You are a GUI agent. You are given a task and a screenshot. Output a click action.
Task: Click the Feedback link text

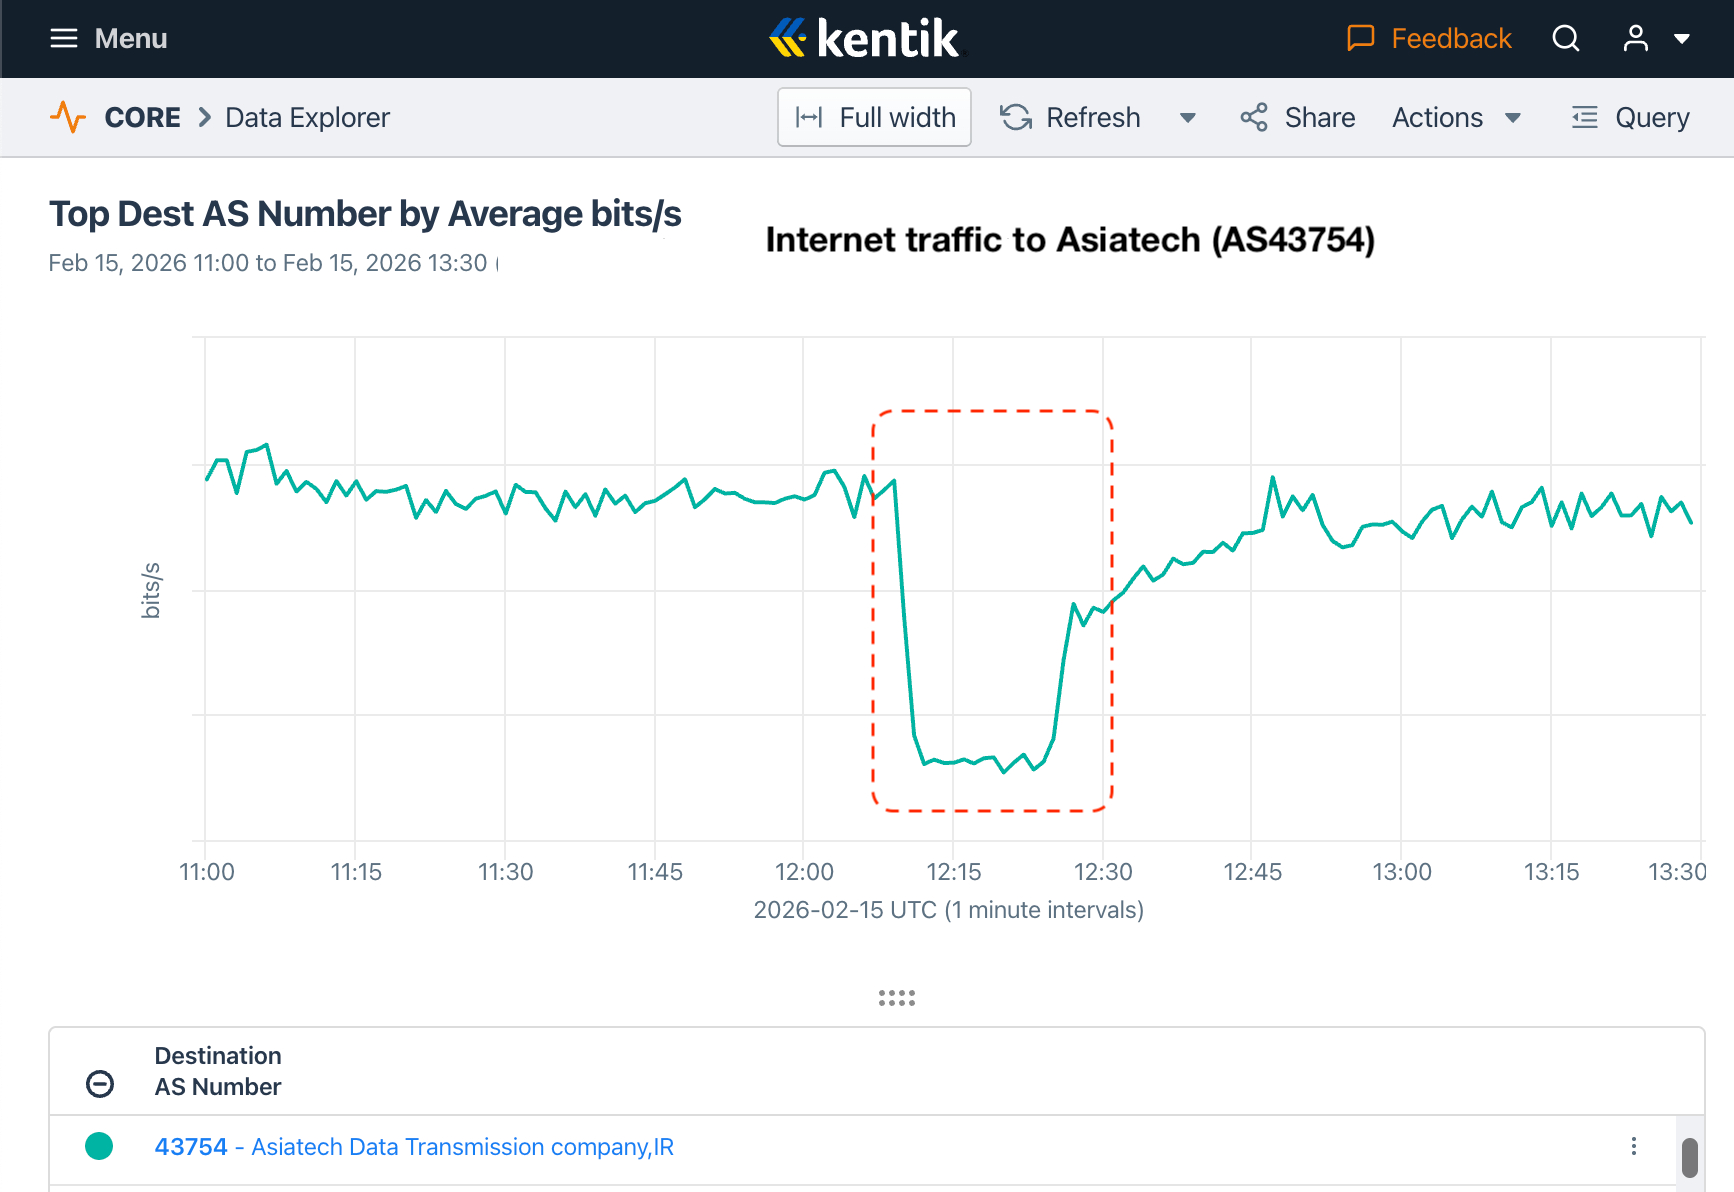1451,39
